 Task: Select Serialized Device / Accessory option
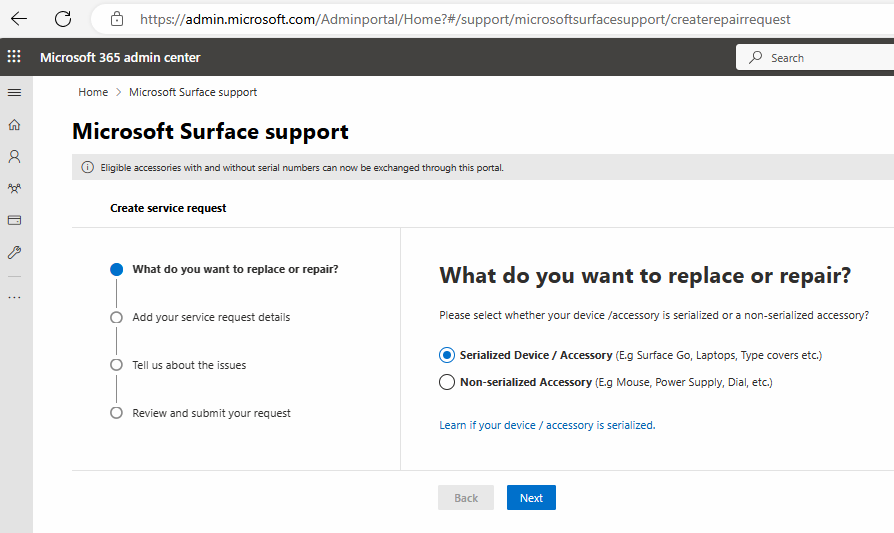pos(447,355)
